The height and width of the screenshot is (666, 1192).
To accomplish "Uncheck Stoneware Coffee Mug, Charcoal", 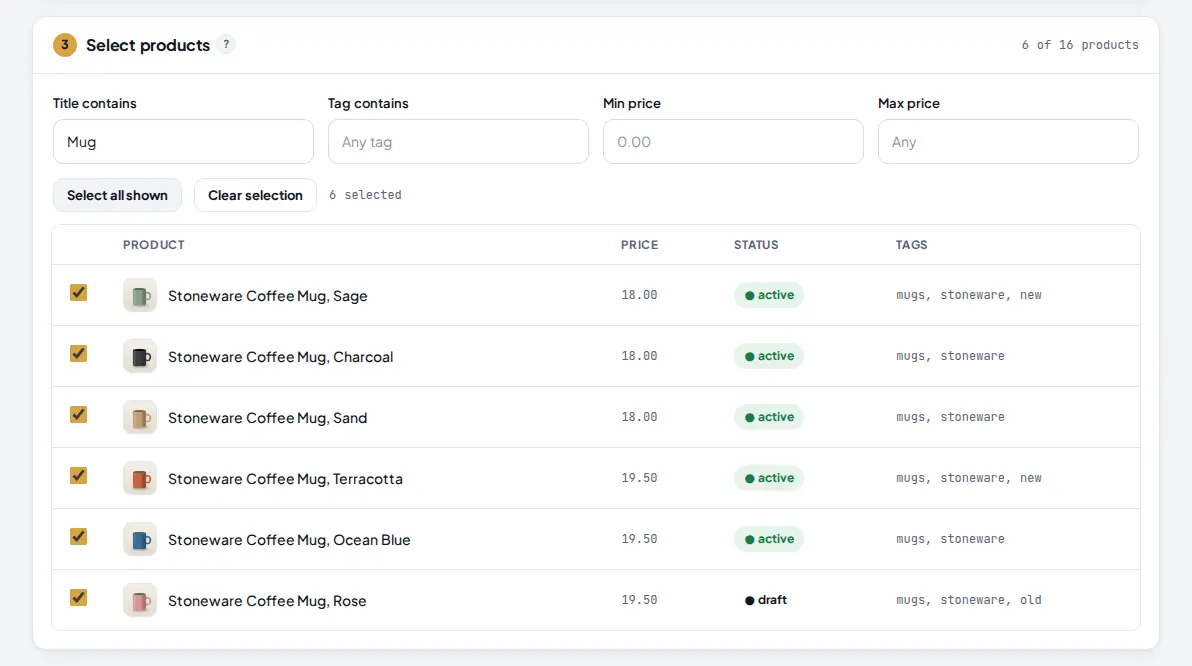I will coord(78,354).
